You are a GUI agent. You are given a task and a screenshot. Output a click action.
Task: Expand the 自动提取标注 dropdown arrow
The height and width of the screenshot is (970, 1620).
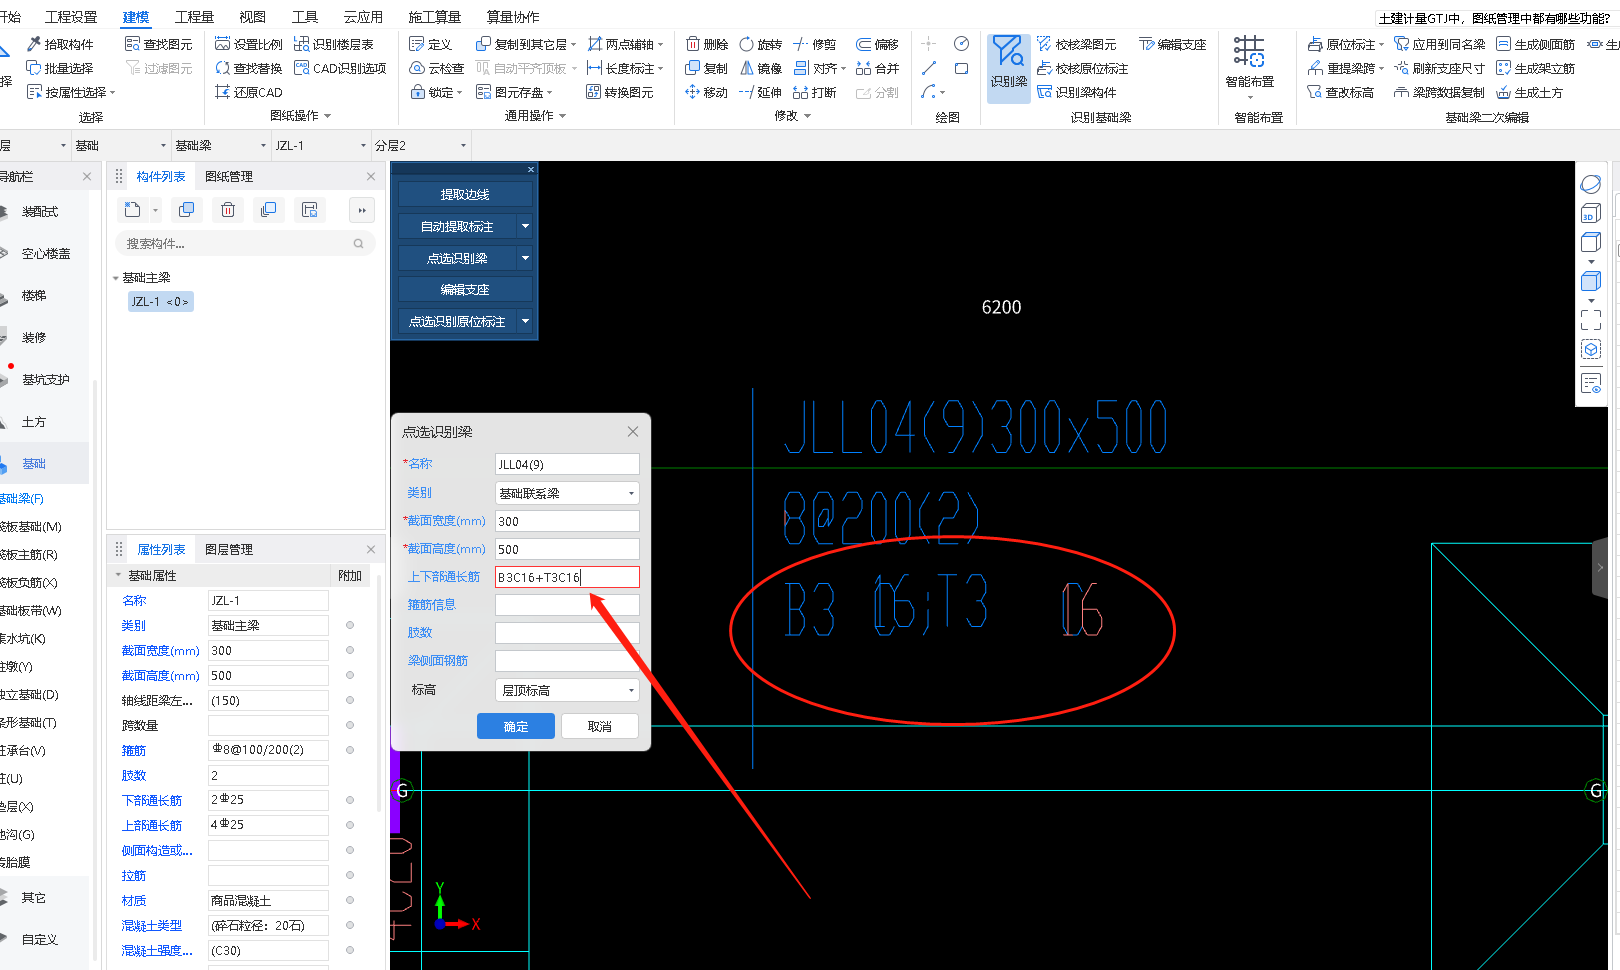tap(525, 226)
